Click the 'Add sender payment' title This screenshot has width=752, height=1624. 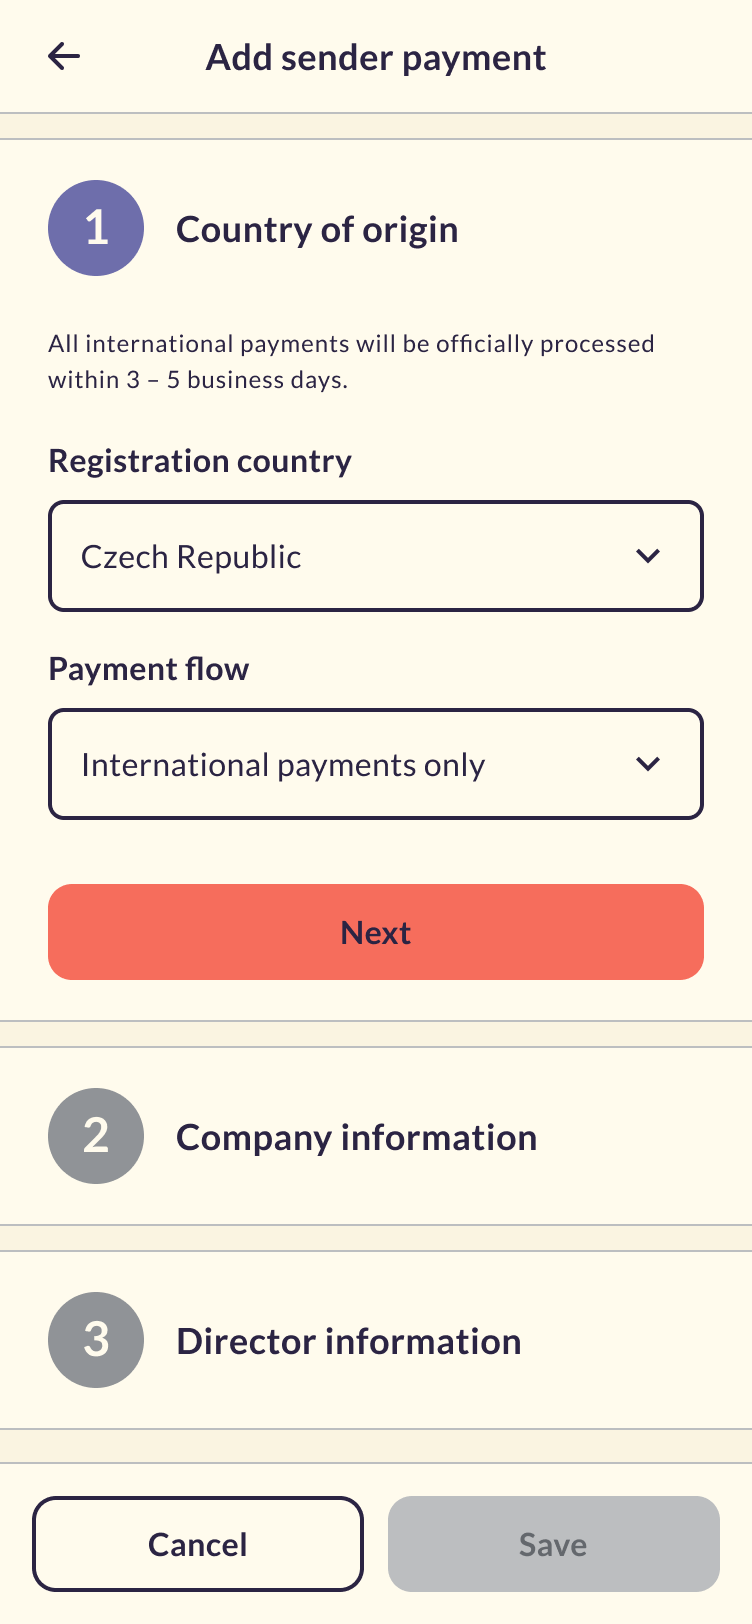(376, 57)
